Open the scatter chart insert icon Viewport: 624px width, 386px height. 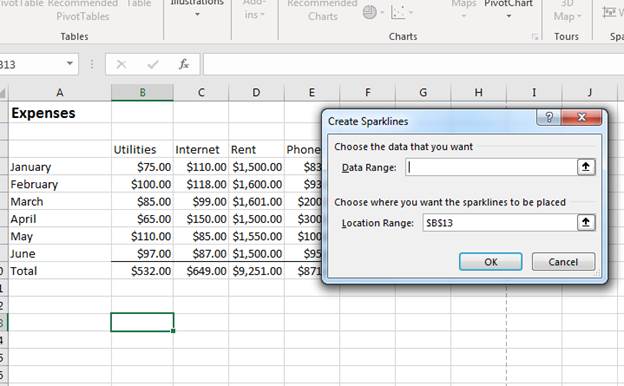(x=402, y=12)
